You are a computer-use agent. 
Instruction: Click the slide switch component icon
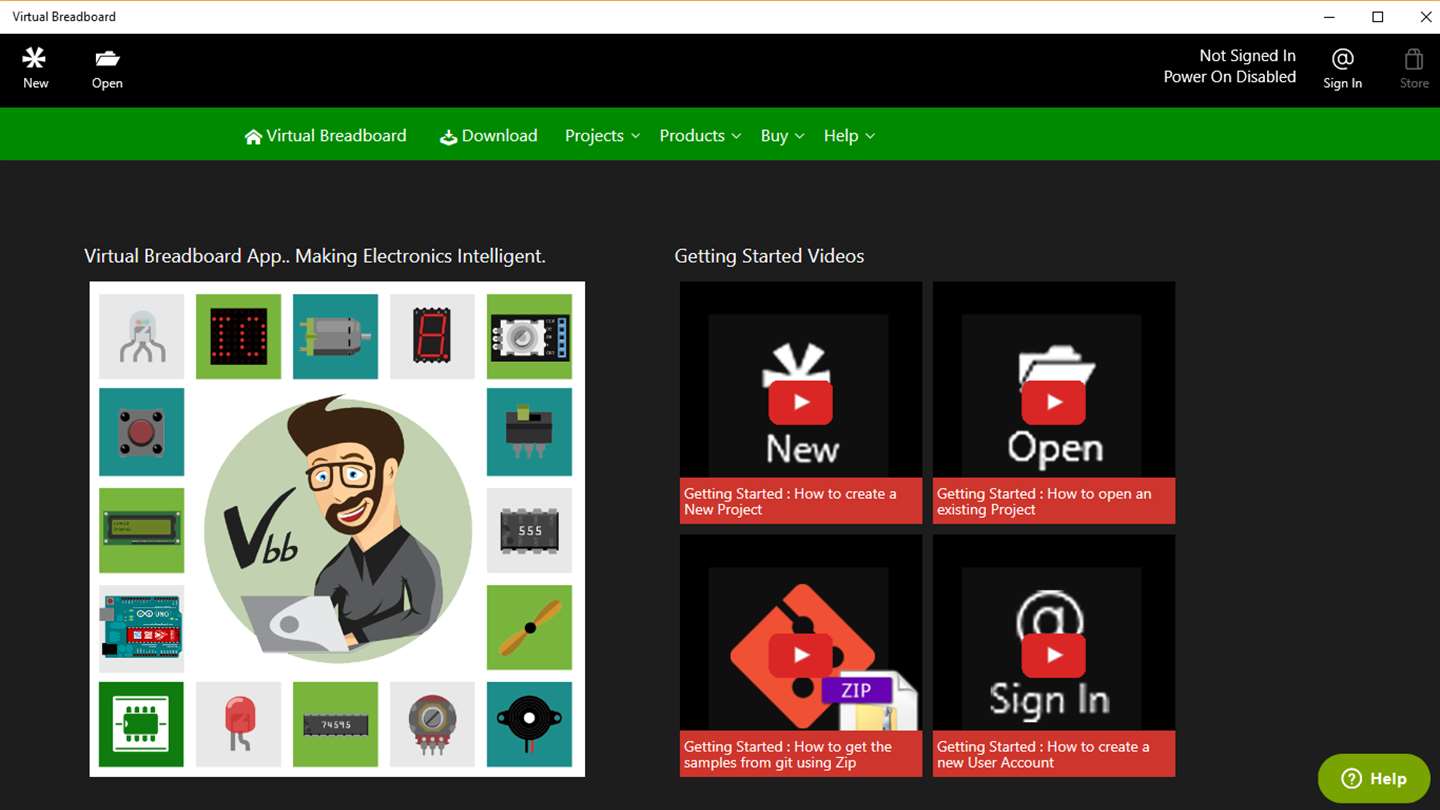[x=529, y=432]
